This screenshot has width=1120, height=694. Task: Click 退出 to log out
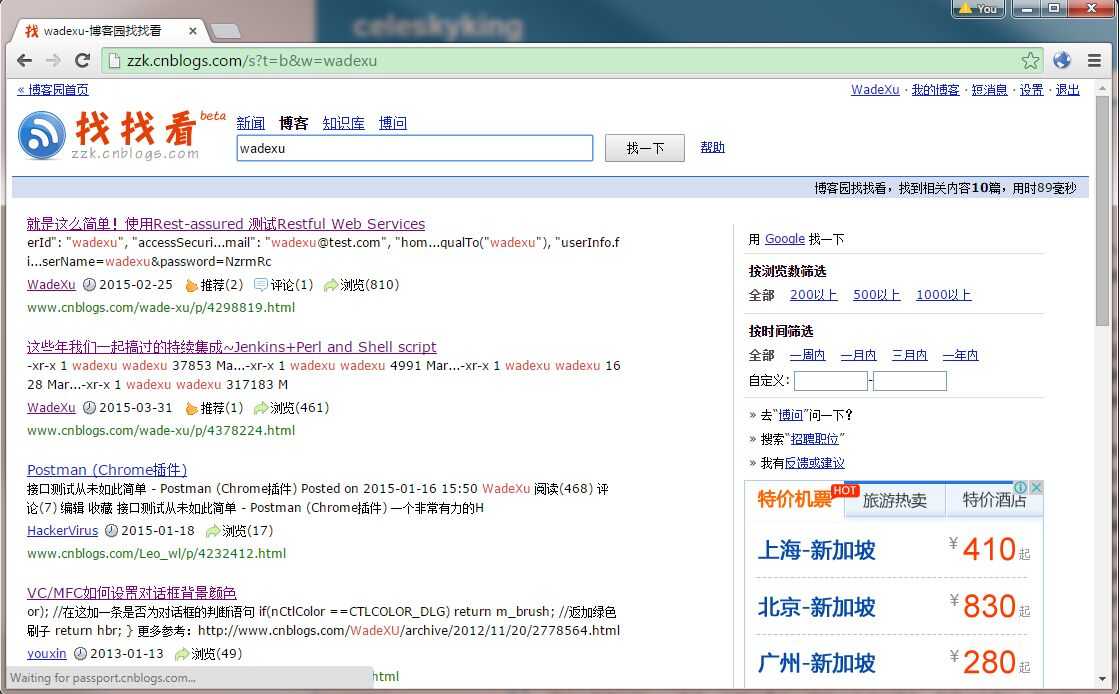[x=1068, y=89]
